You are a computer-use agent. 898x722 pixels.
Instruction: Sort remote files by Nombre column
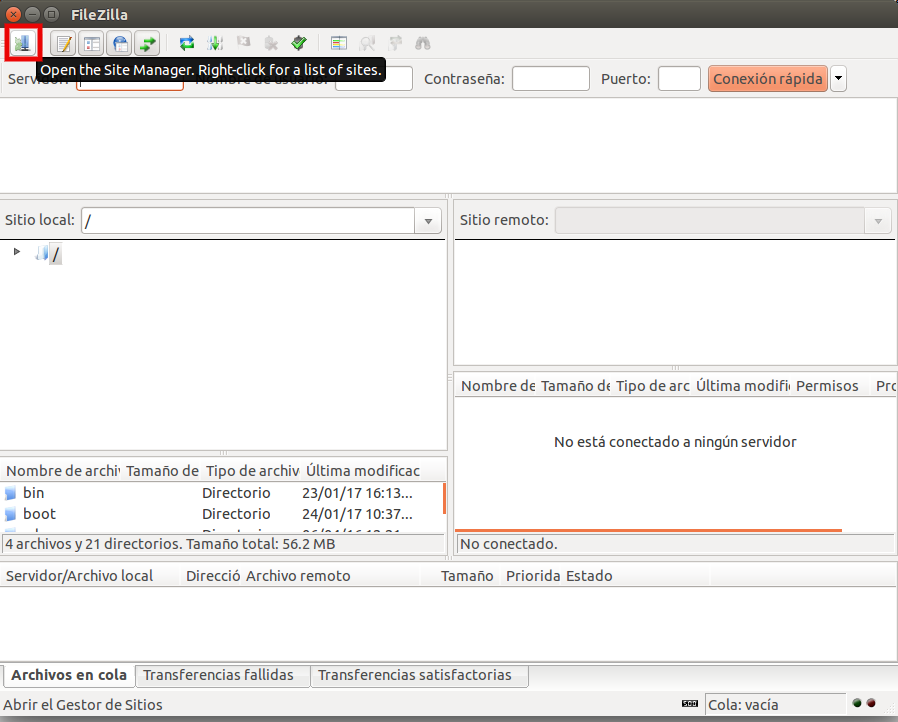pyautogui.click(x=497, y=386)
